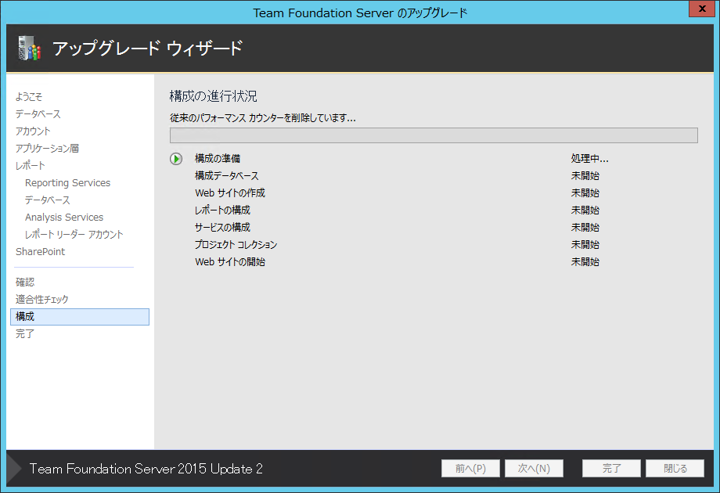Open the データベース step in sidebar

(37, 114)
